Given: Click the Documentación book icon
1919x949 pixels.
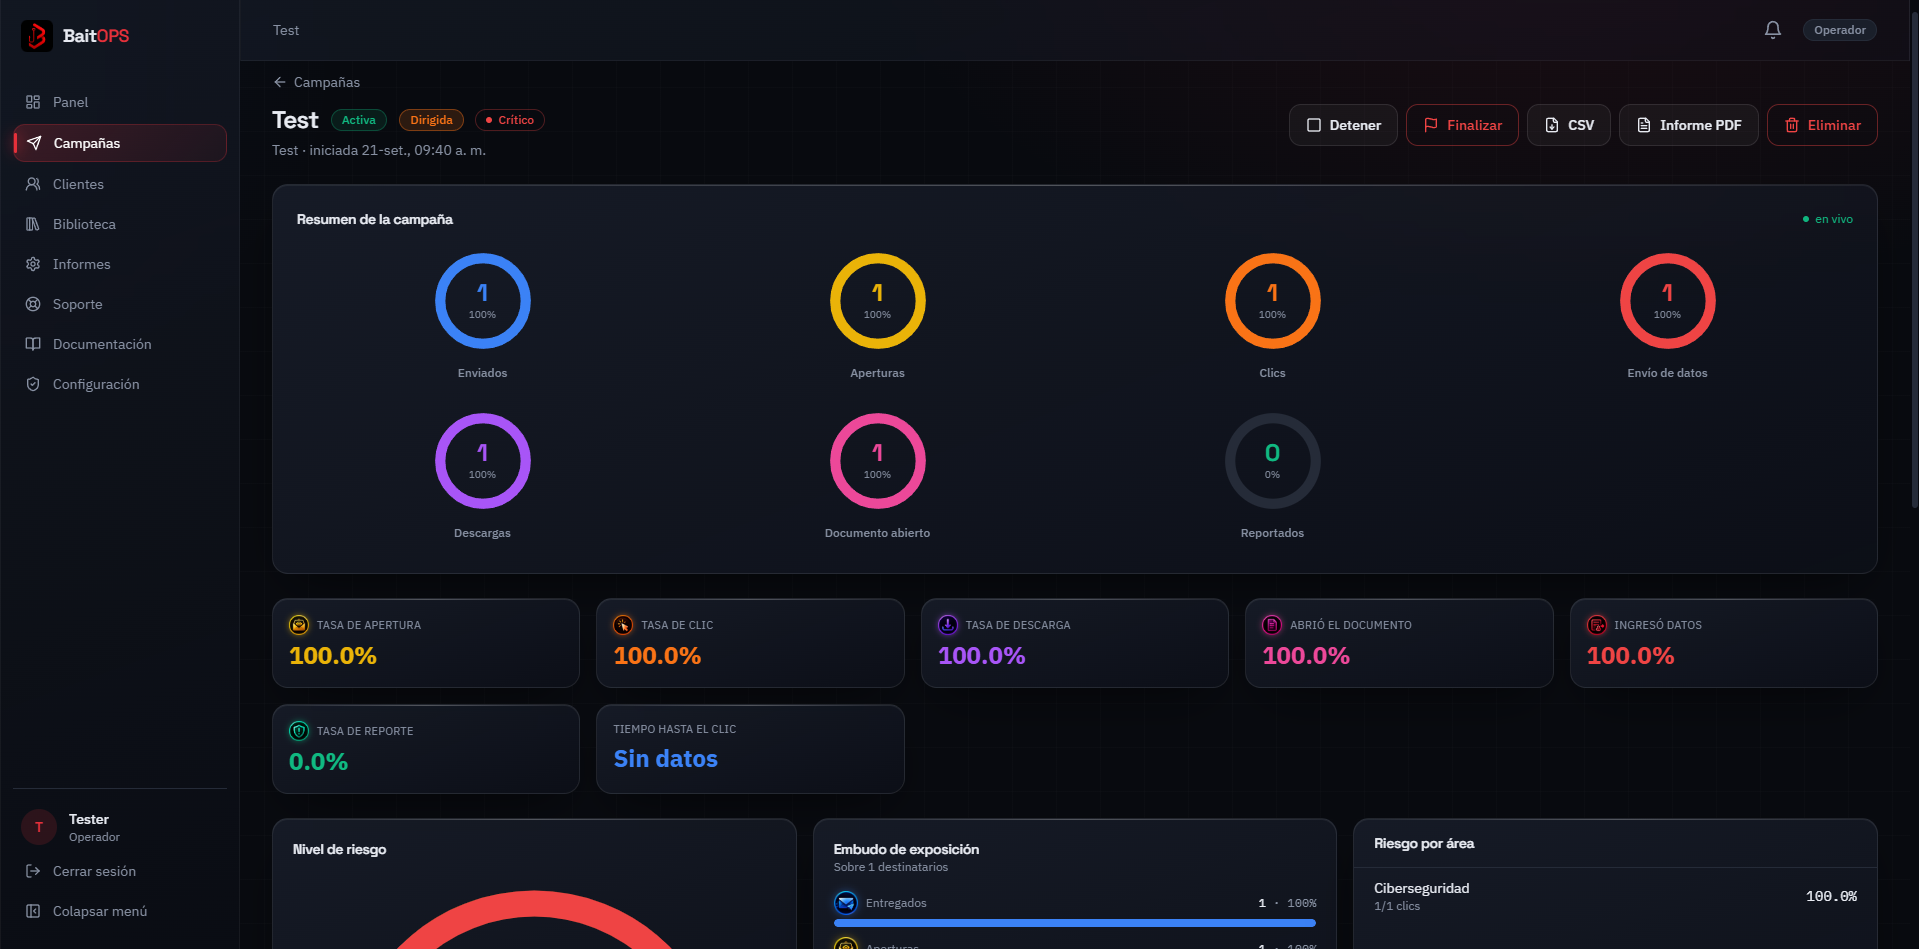Looking at the screenshot, I should point(33,344).
